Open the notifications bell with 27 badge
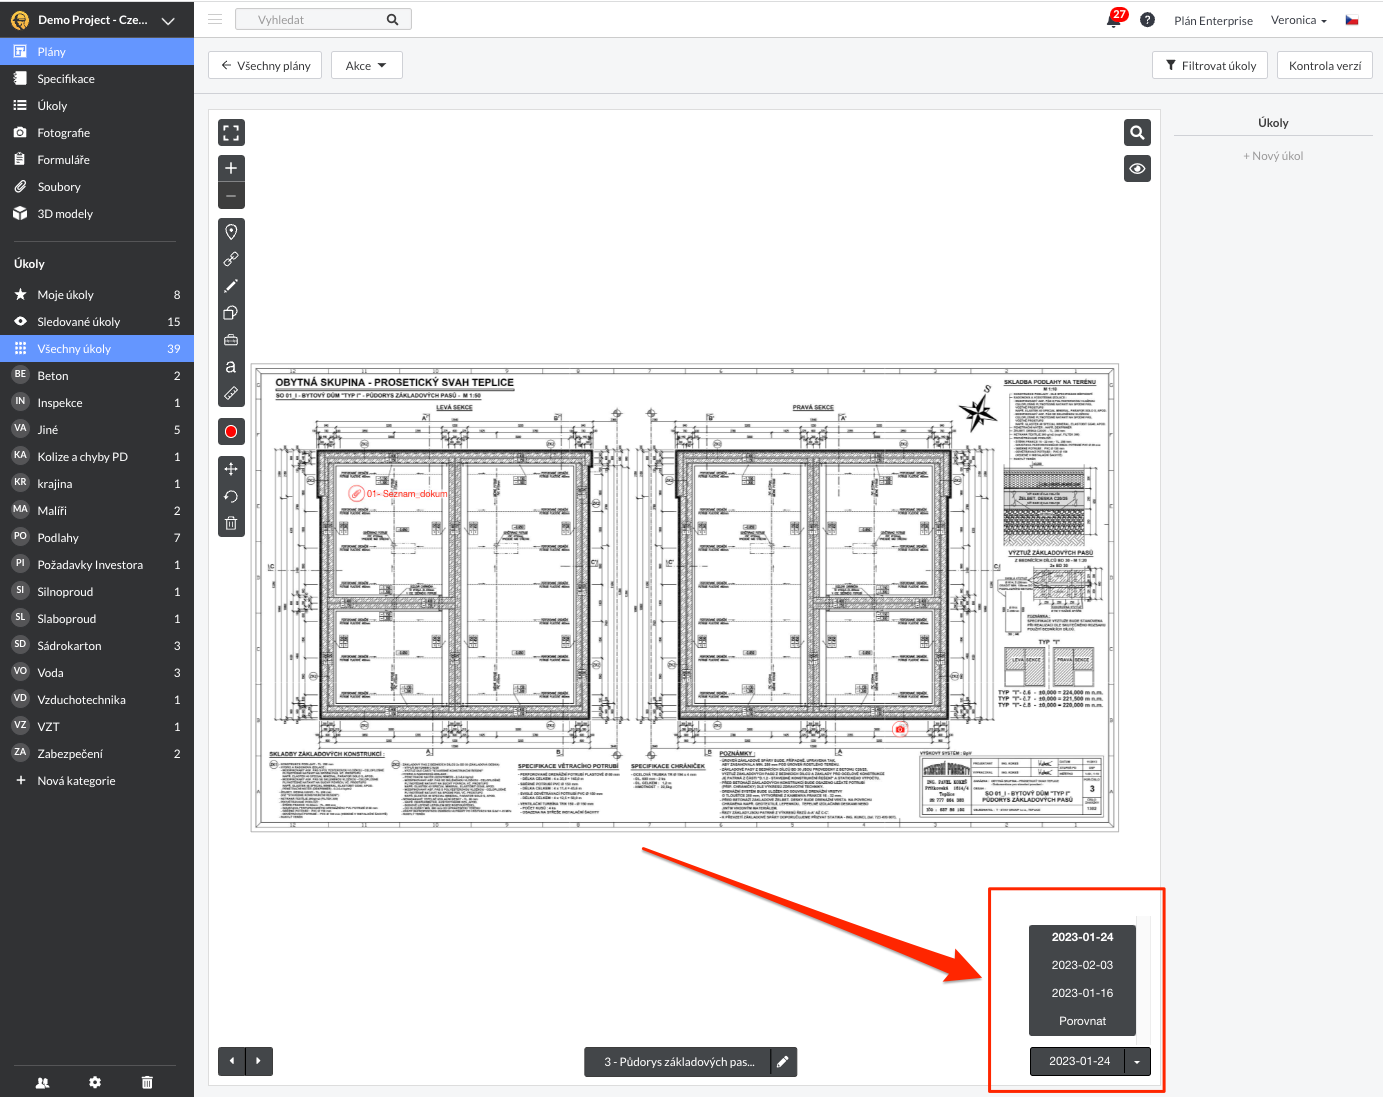The height and width of the screenshot is (1097, 1383). [x=1114, y=20]
